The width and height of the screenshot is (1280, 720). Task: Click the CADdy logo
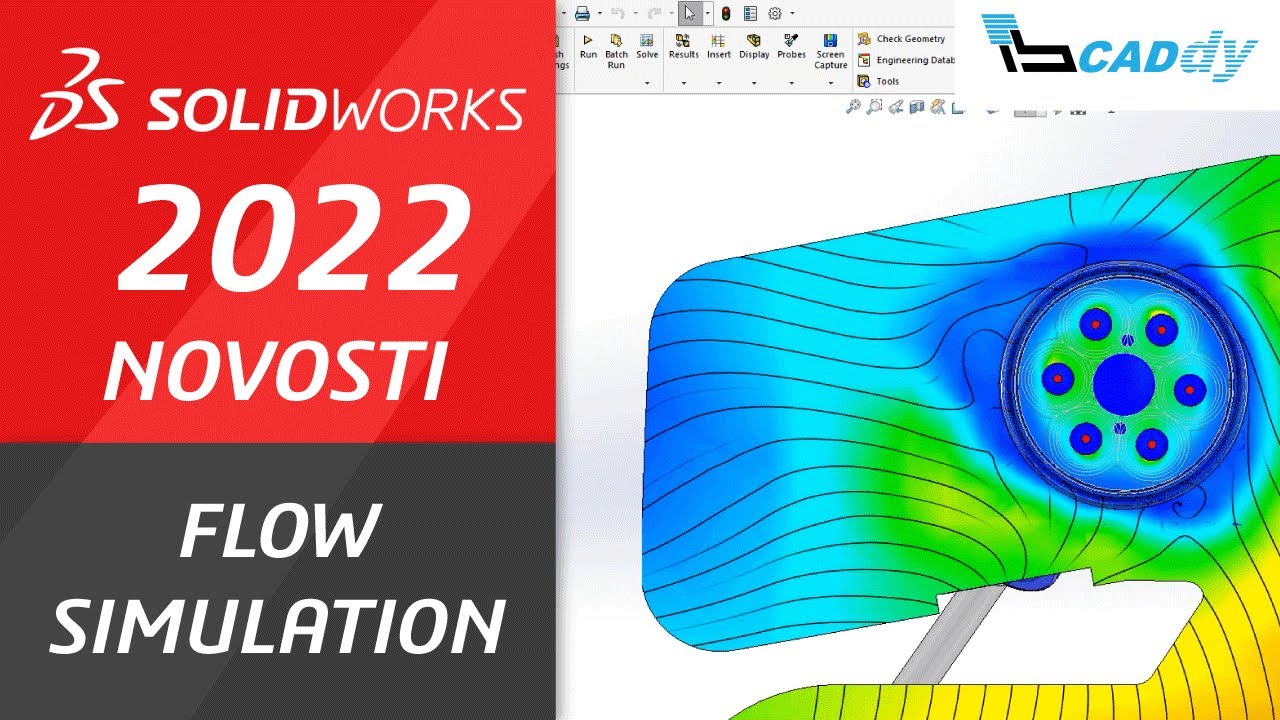[1119, 47]
